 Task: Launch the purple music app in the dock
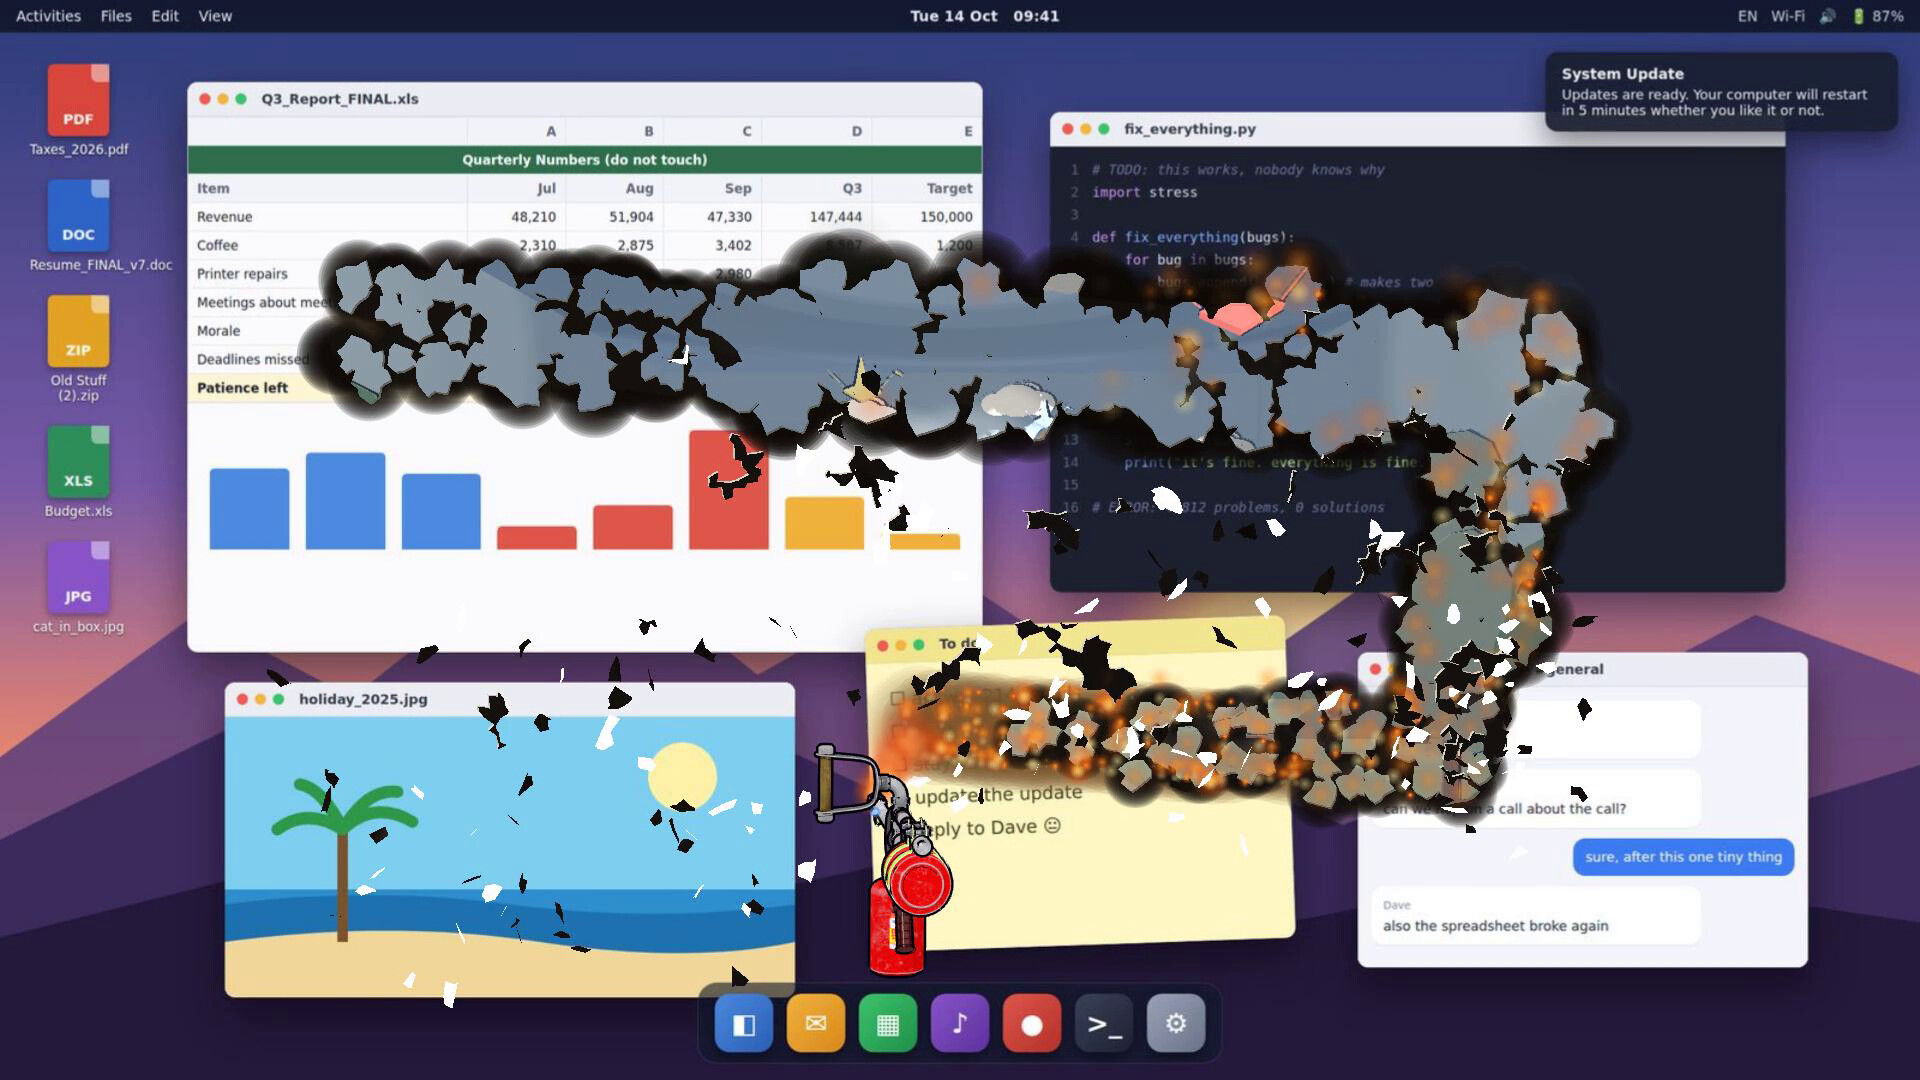coord(960,1023)
